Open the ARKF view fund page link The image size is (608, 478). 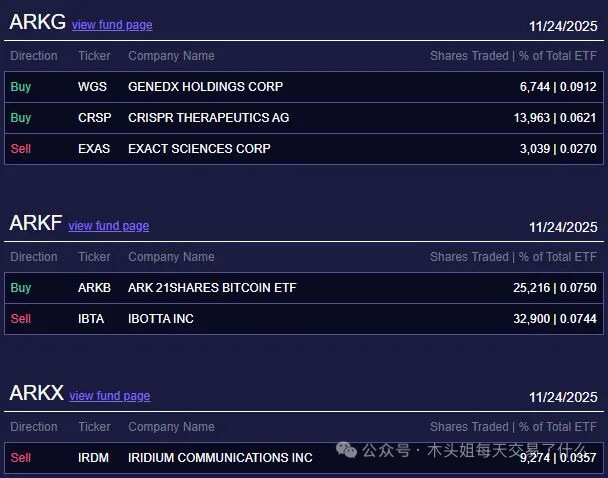(x=108, y=226)
